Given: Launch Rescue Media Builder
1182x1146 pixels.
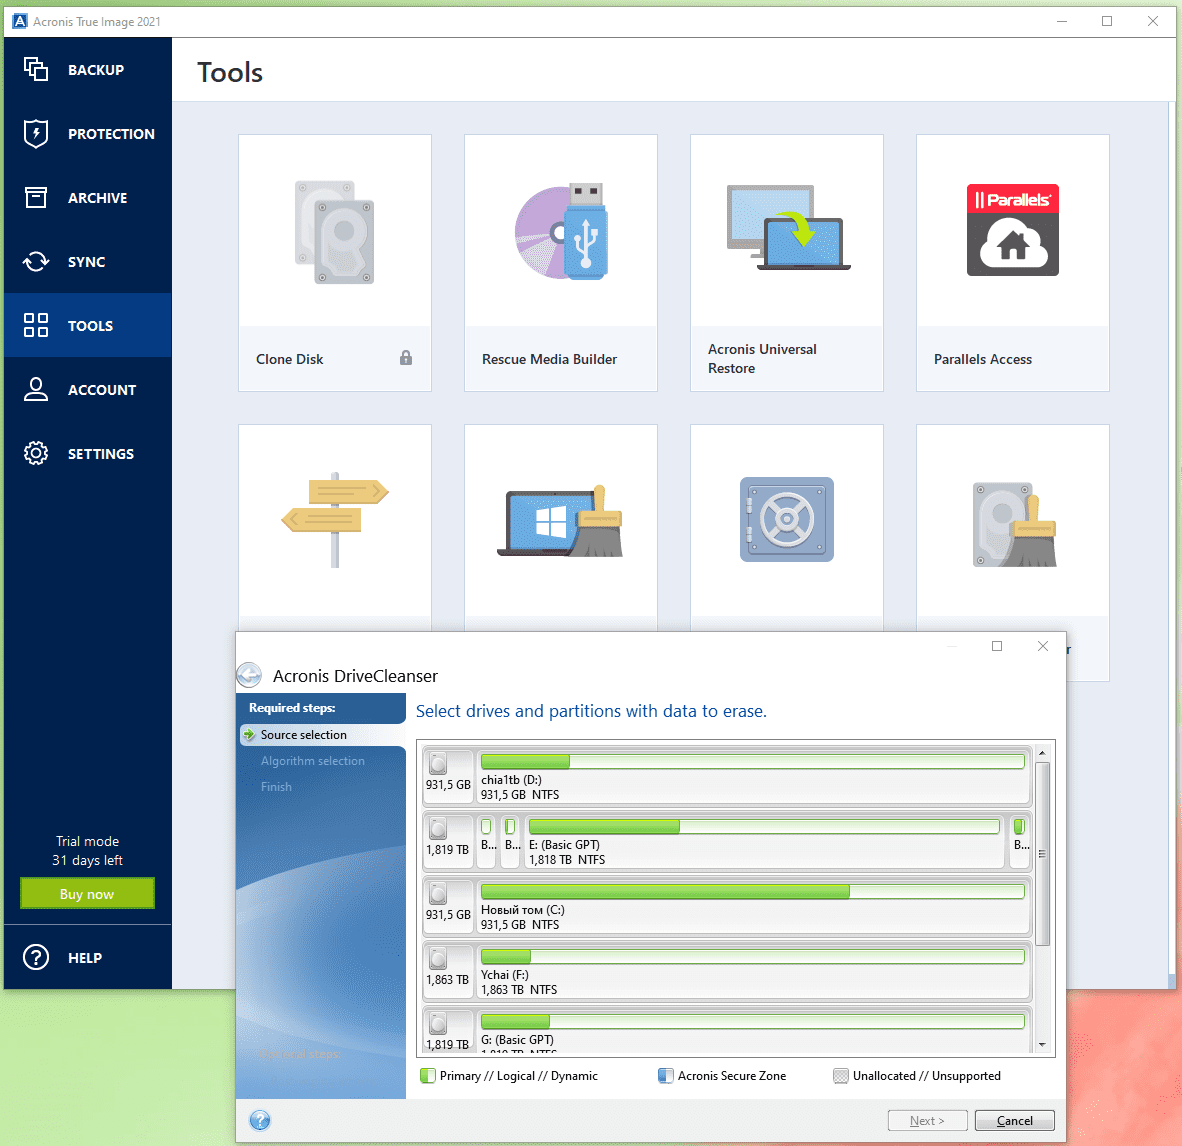Looking at the screenshot, I should [x=561, y=262].
